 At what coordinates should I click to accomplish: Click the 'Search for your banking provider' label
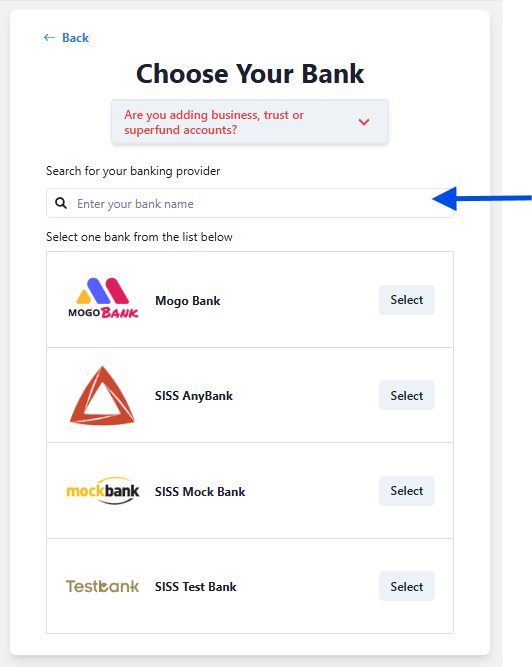pyautogui.click(x=133, y=171)
